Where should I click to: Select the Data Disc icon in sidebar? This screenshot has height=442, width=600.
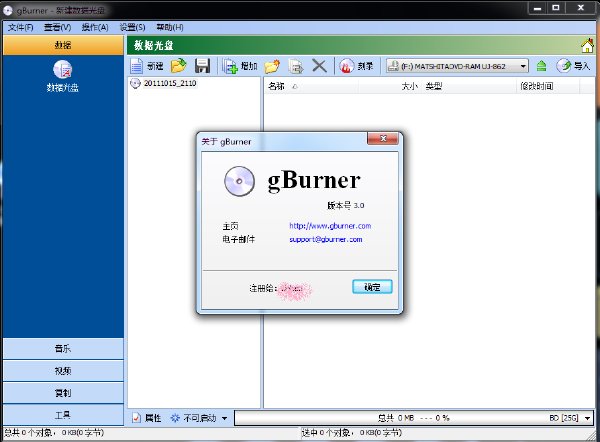62,70
